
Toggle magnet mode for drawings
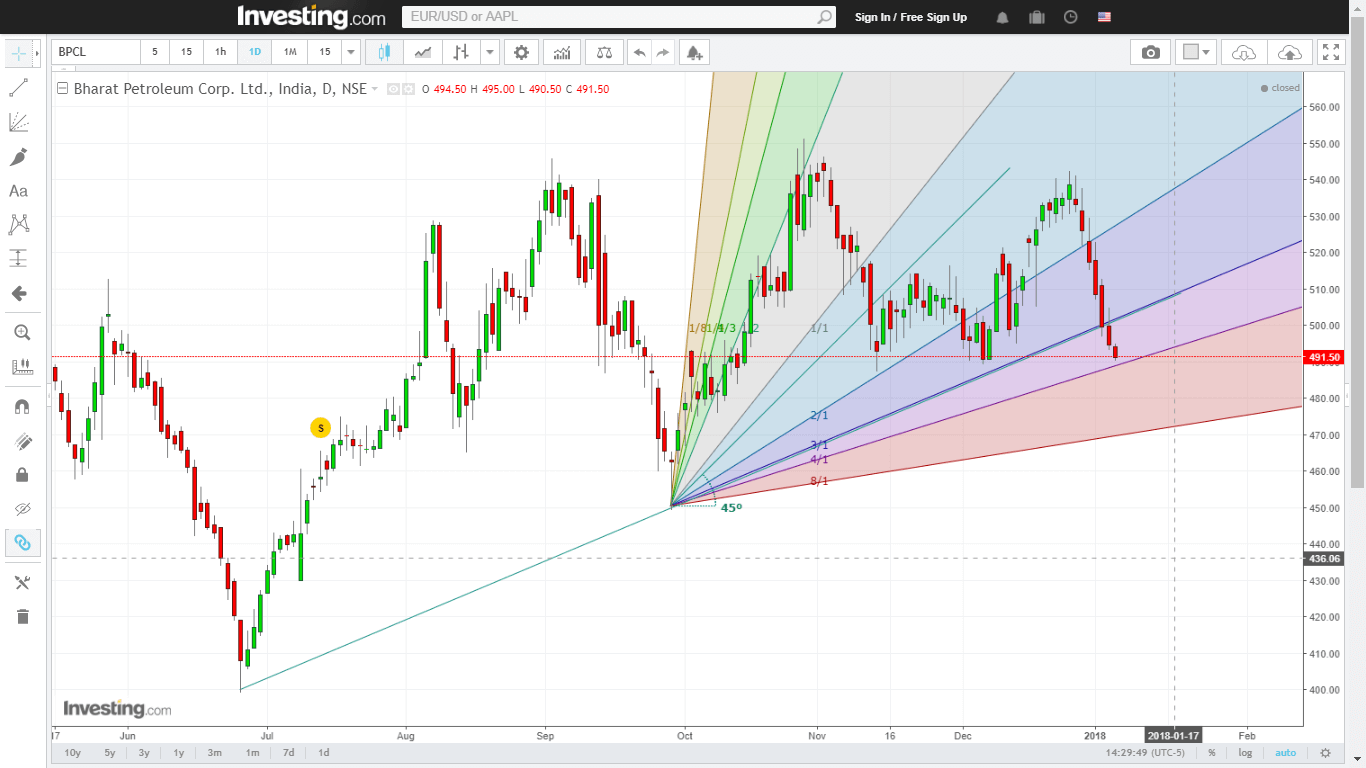(22, 407)
